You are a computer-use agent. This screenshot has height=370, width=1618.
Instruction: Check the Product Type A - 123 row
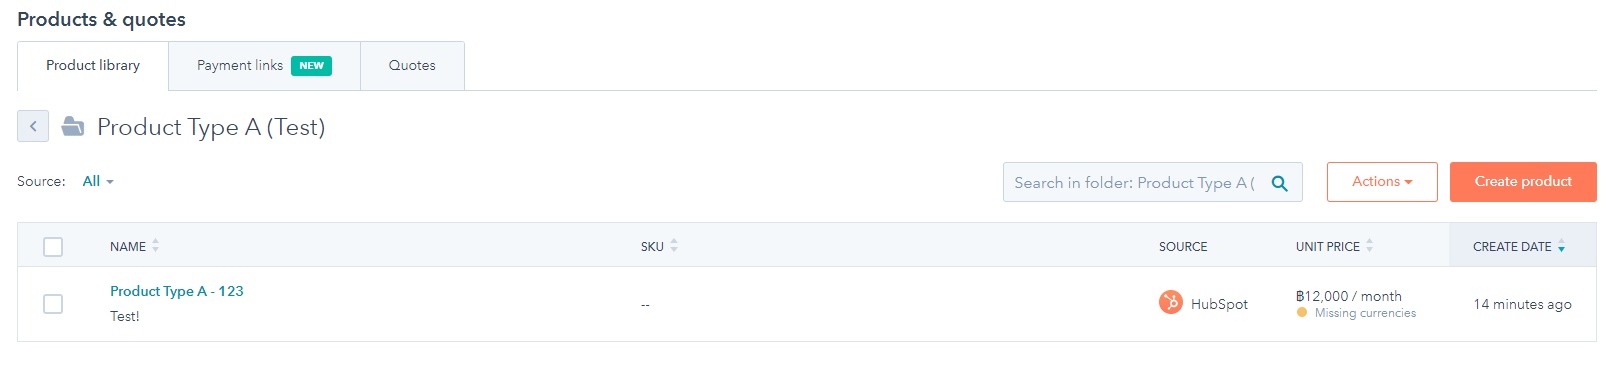[x=53, y=304]
